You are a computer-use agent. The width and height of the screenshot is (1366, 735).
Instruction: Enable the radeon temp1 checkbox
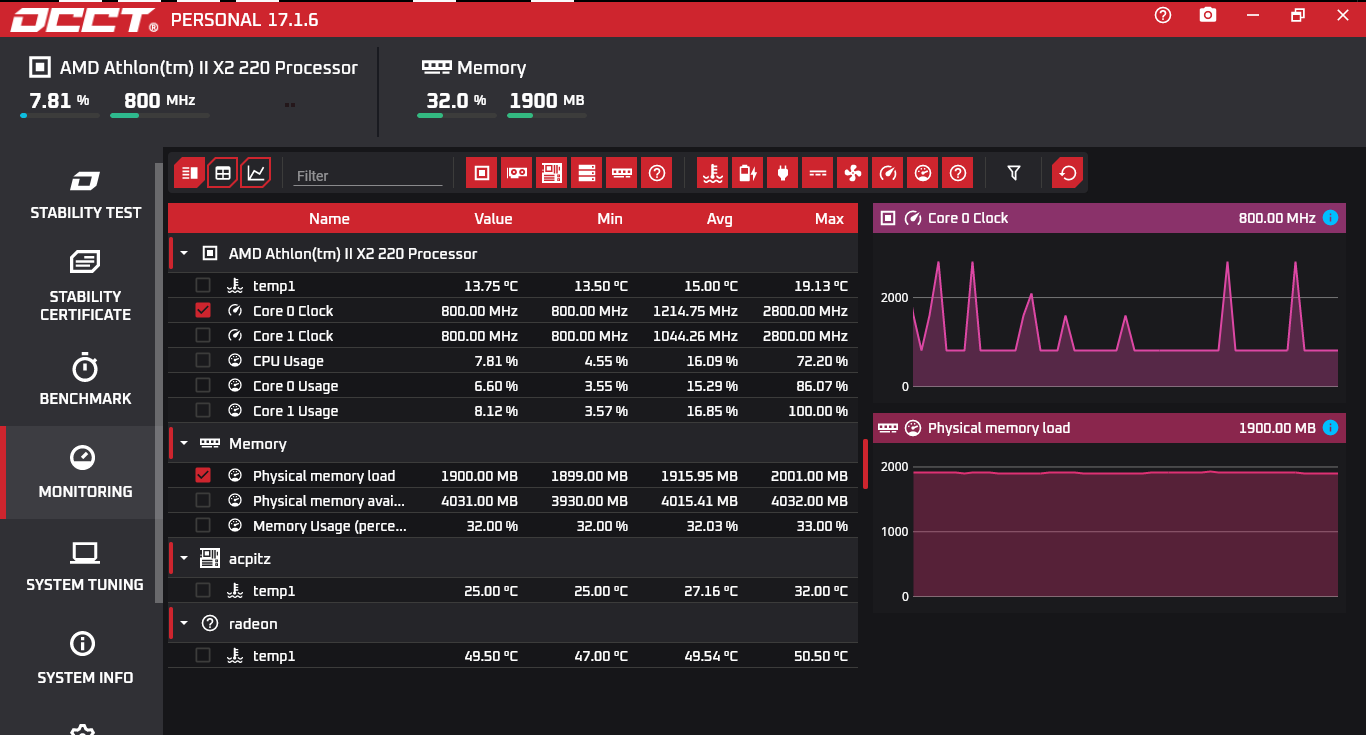pyautogui.click(x=203, y=655)
